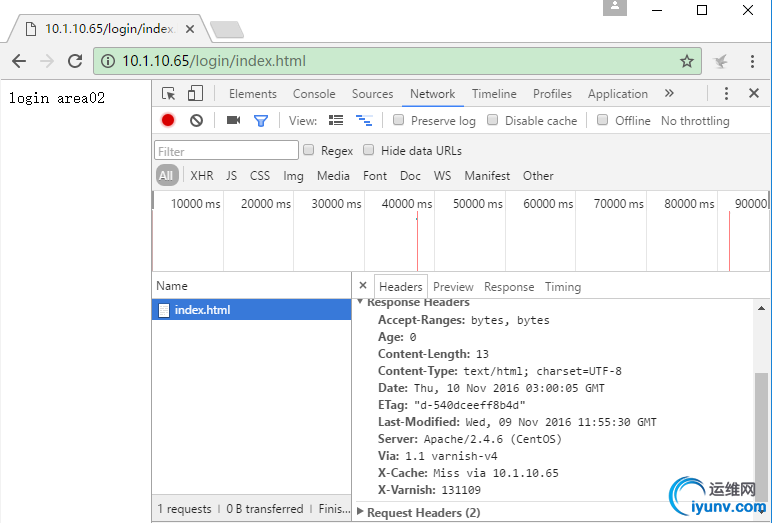
Task: Open DevTools customize three-dot menu
Action: pyautogui.click(x=726, y=94)
